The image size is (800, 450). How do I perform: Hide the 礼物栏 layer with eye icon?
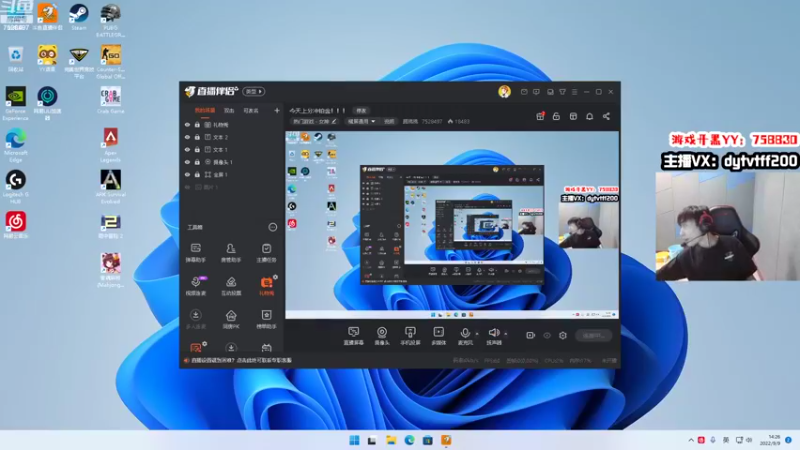pyautogui.click(x=187, y=124)
